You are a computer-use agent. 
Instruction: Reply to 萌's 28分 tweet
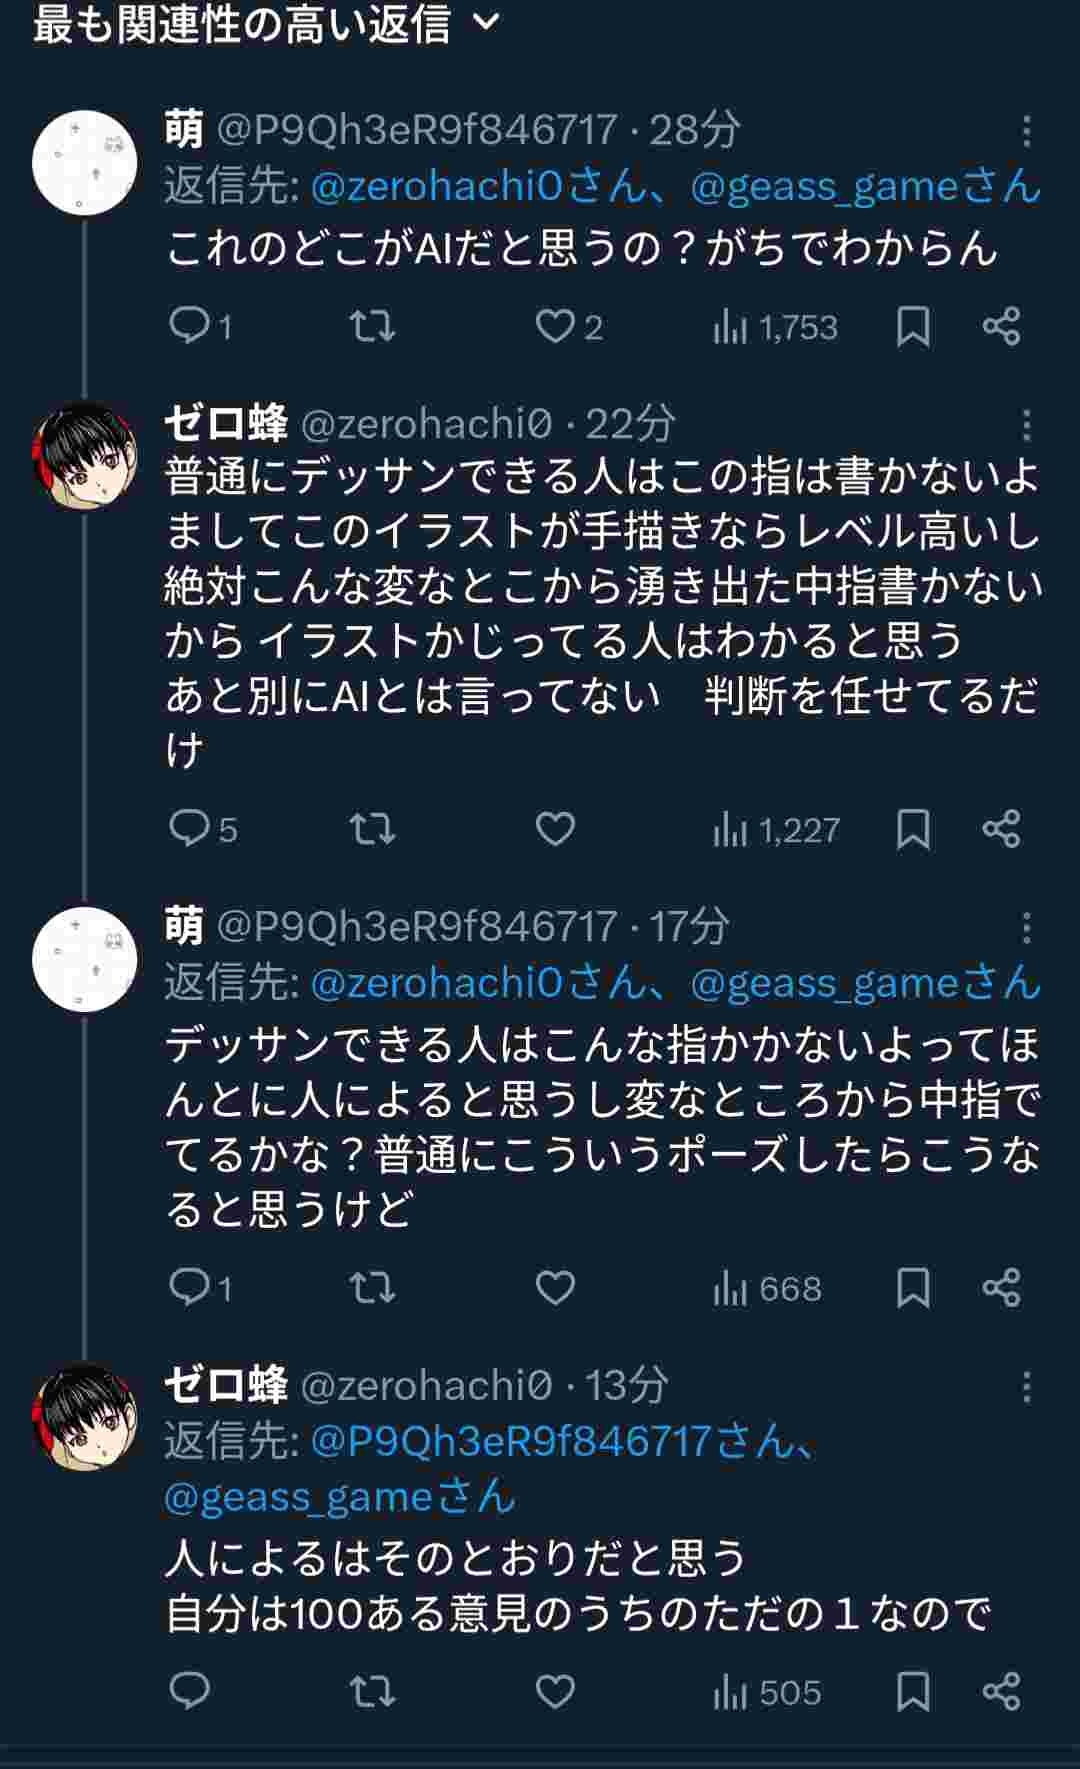pyautogui.click(x=190, y=326)
